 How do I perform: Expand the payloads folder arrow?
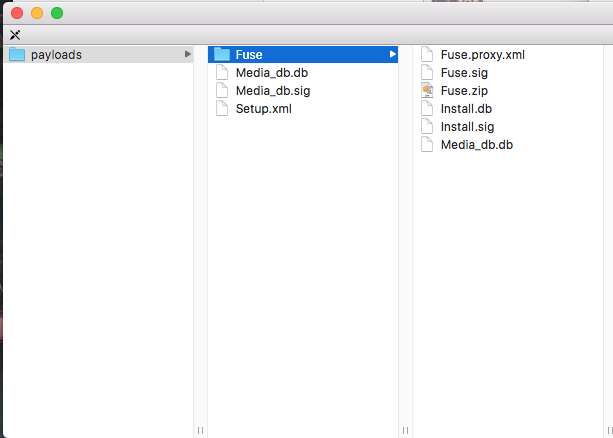pyautogui.click(x=188, y=55)
